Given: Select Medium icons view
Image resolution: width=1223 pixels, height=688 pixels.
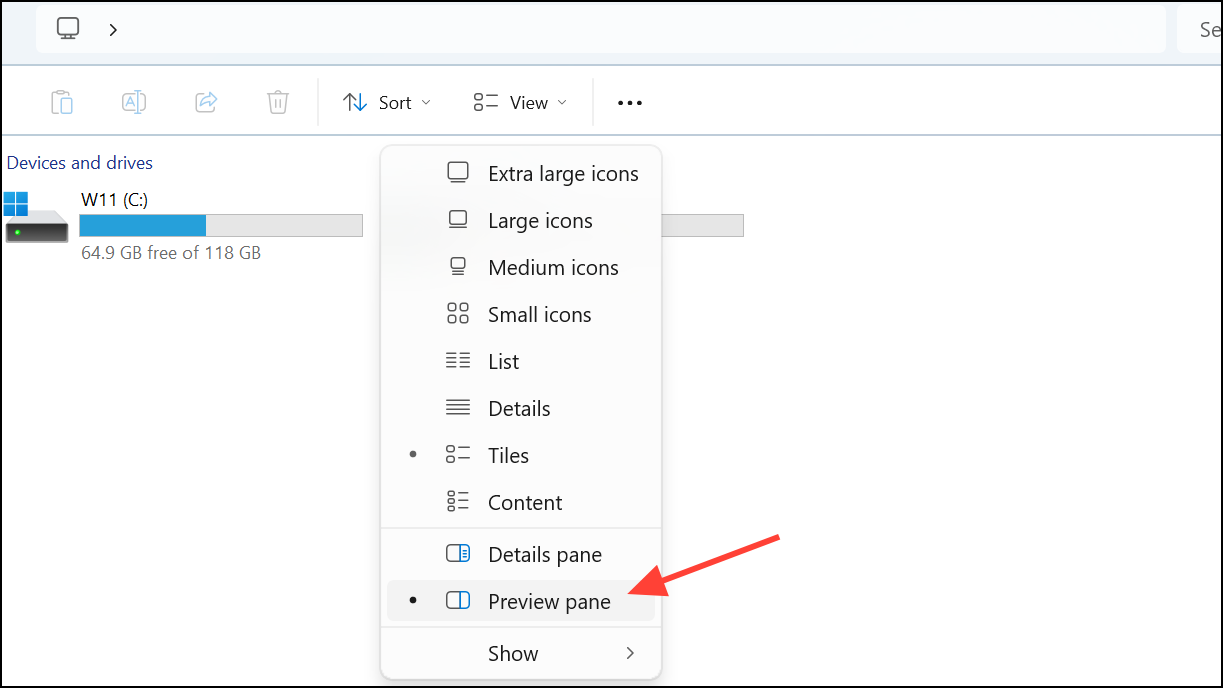Looking at the screenshot, I should click(552, 267).
